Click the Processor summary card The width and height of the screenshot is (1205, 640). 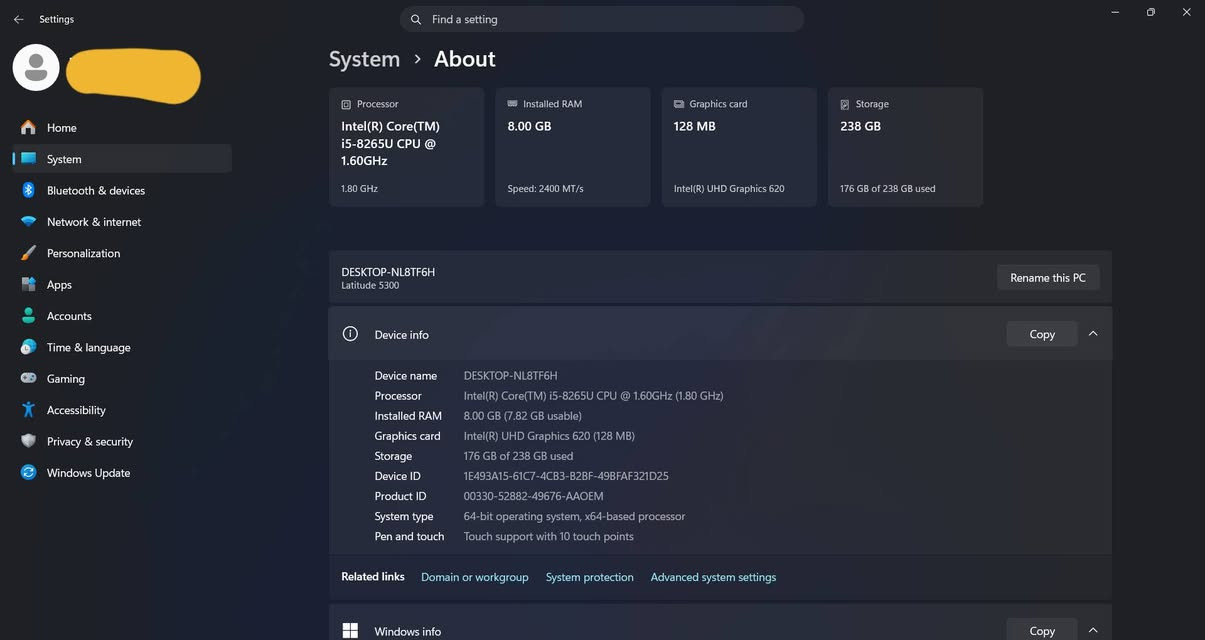coord(406,147)
